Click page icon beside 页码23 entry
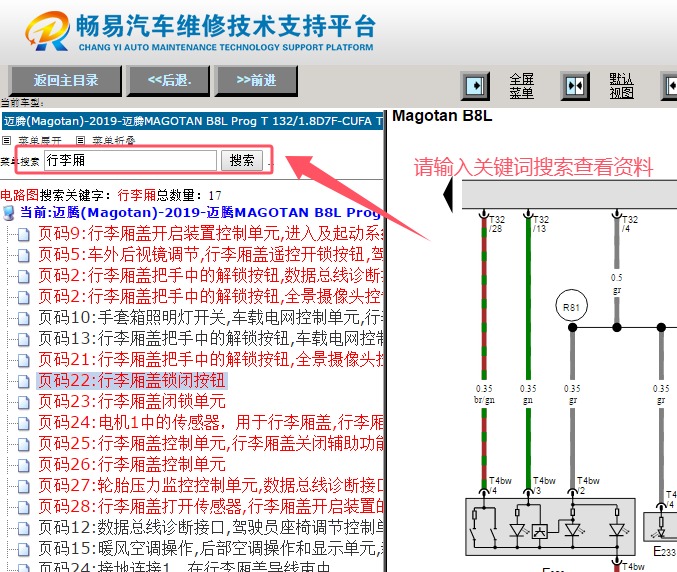The width and height of the screenshot is (677, 572). click(23, 402)
